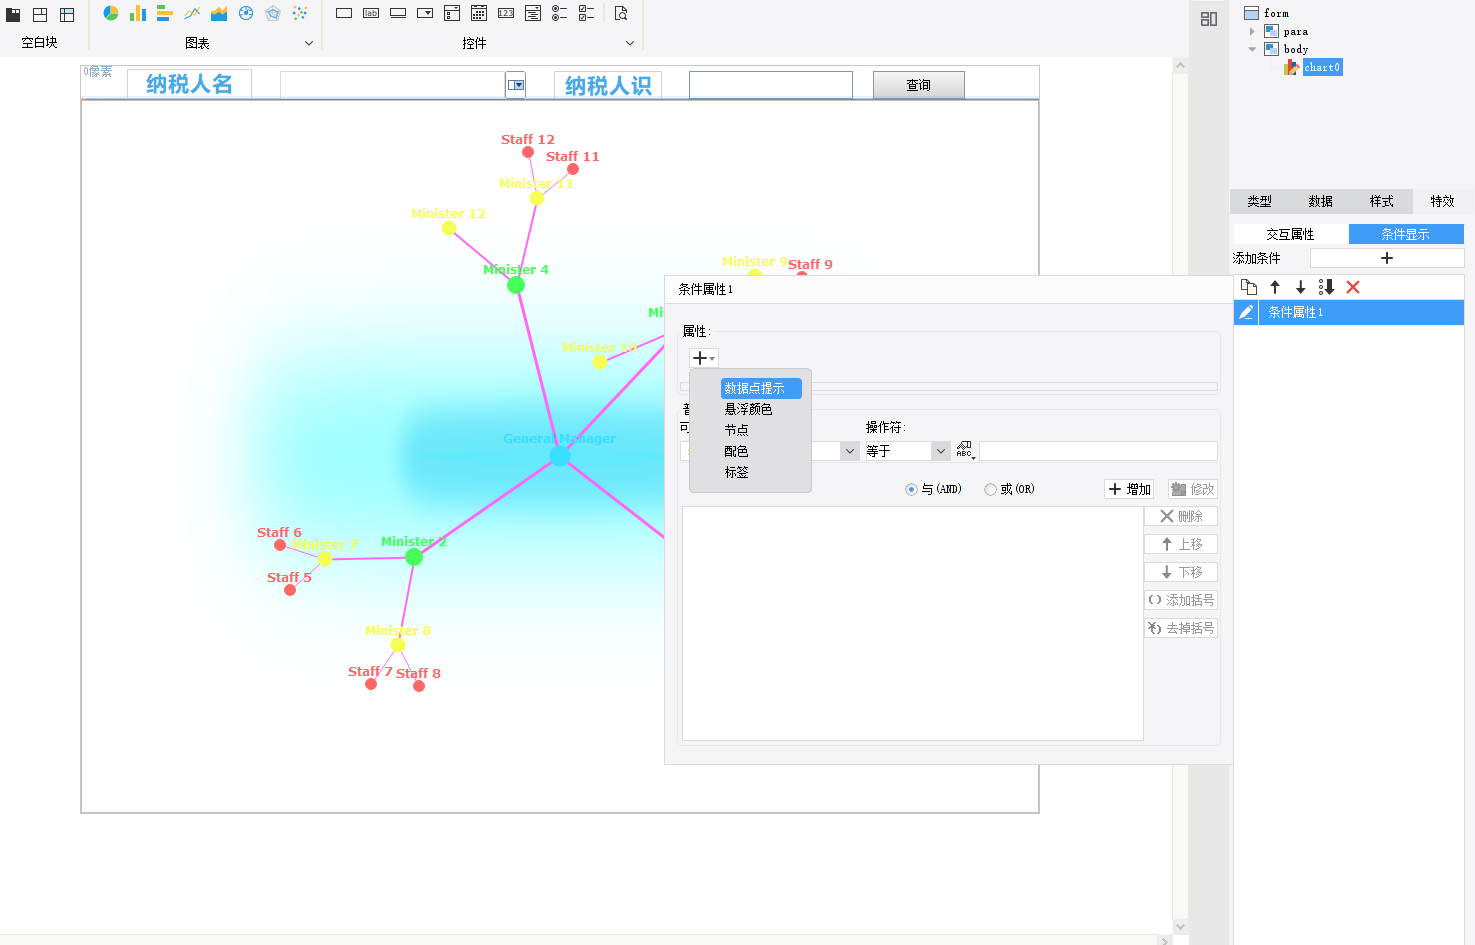Collapse the body tree node
This screenshot has height=945, width=1475.
pos(1252,49)
